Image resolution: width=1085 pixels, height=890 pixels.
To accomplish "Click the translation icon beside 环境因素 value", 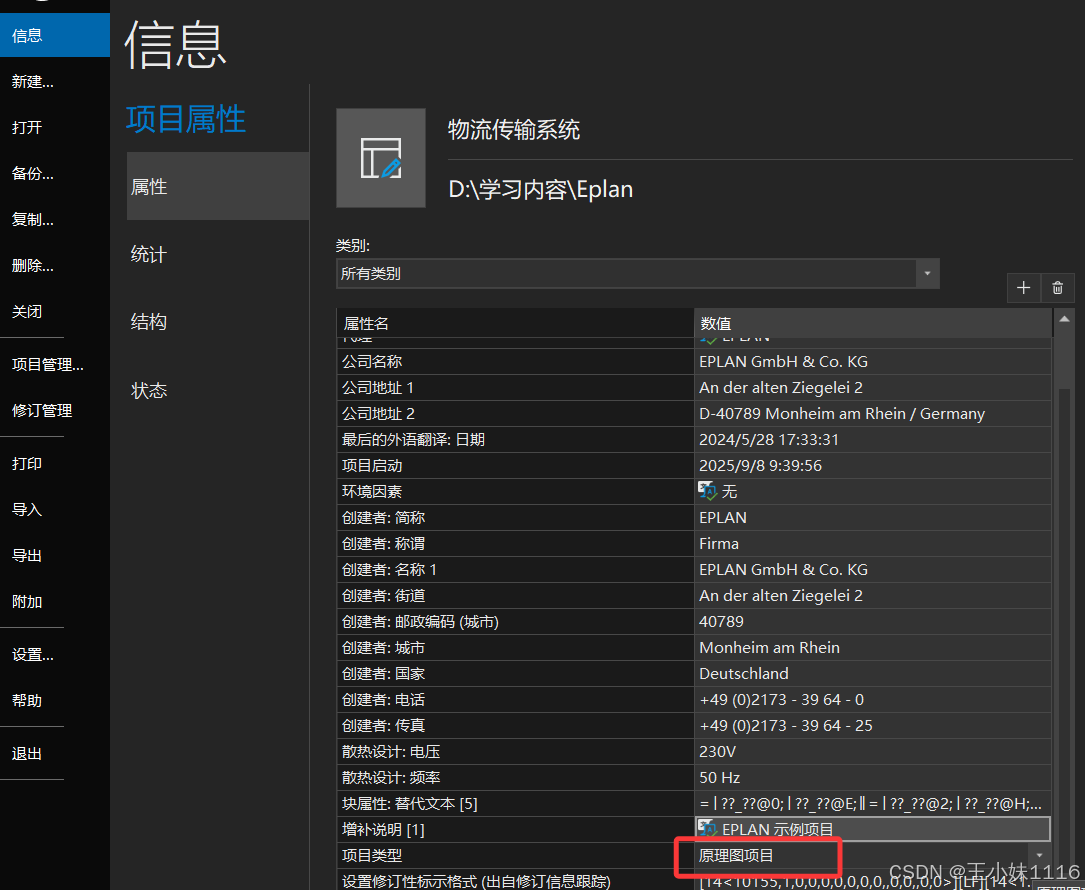I will (x=707, y=491).
